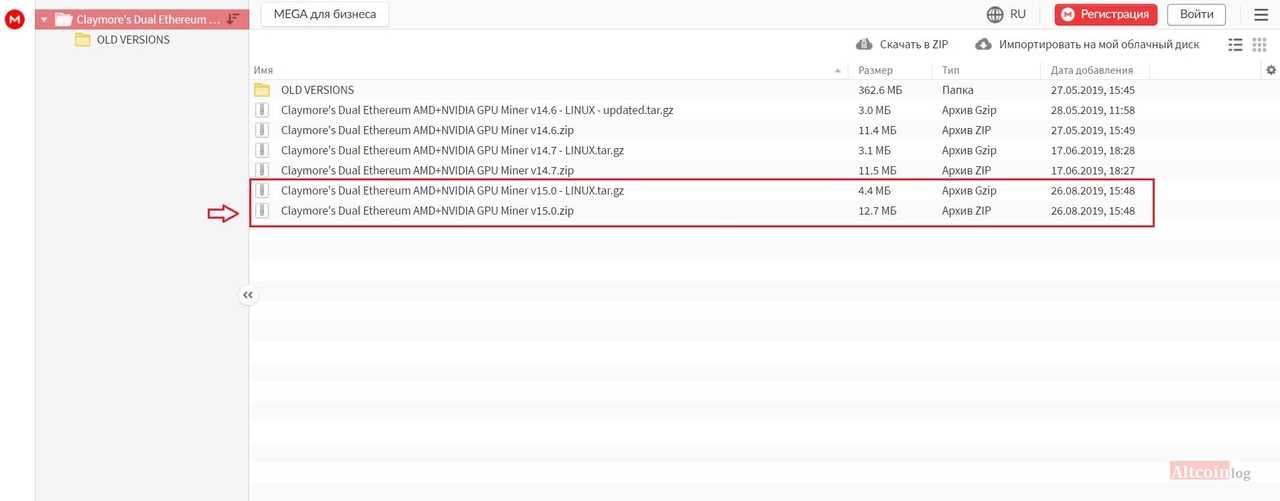Click the cloud icon next to Импортировать
This screenshot has height=501, width=1280.
[983, 45]
